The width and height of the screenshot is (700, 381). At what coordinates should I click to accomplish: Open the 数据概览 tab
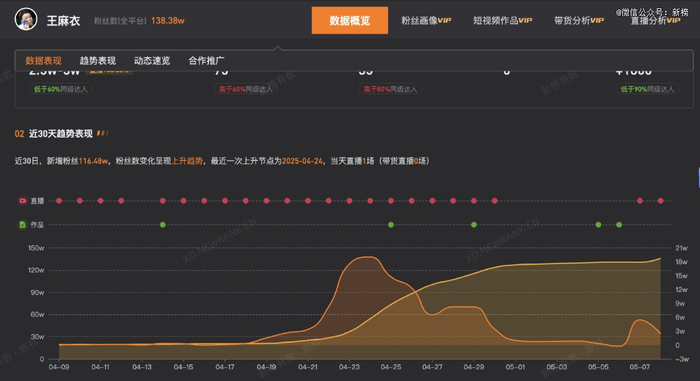(x=350, y=20)
